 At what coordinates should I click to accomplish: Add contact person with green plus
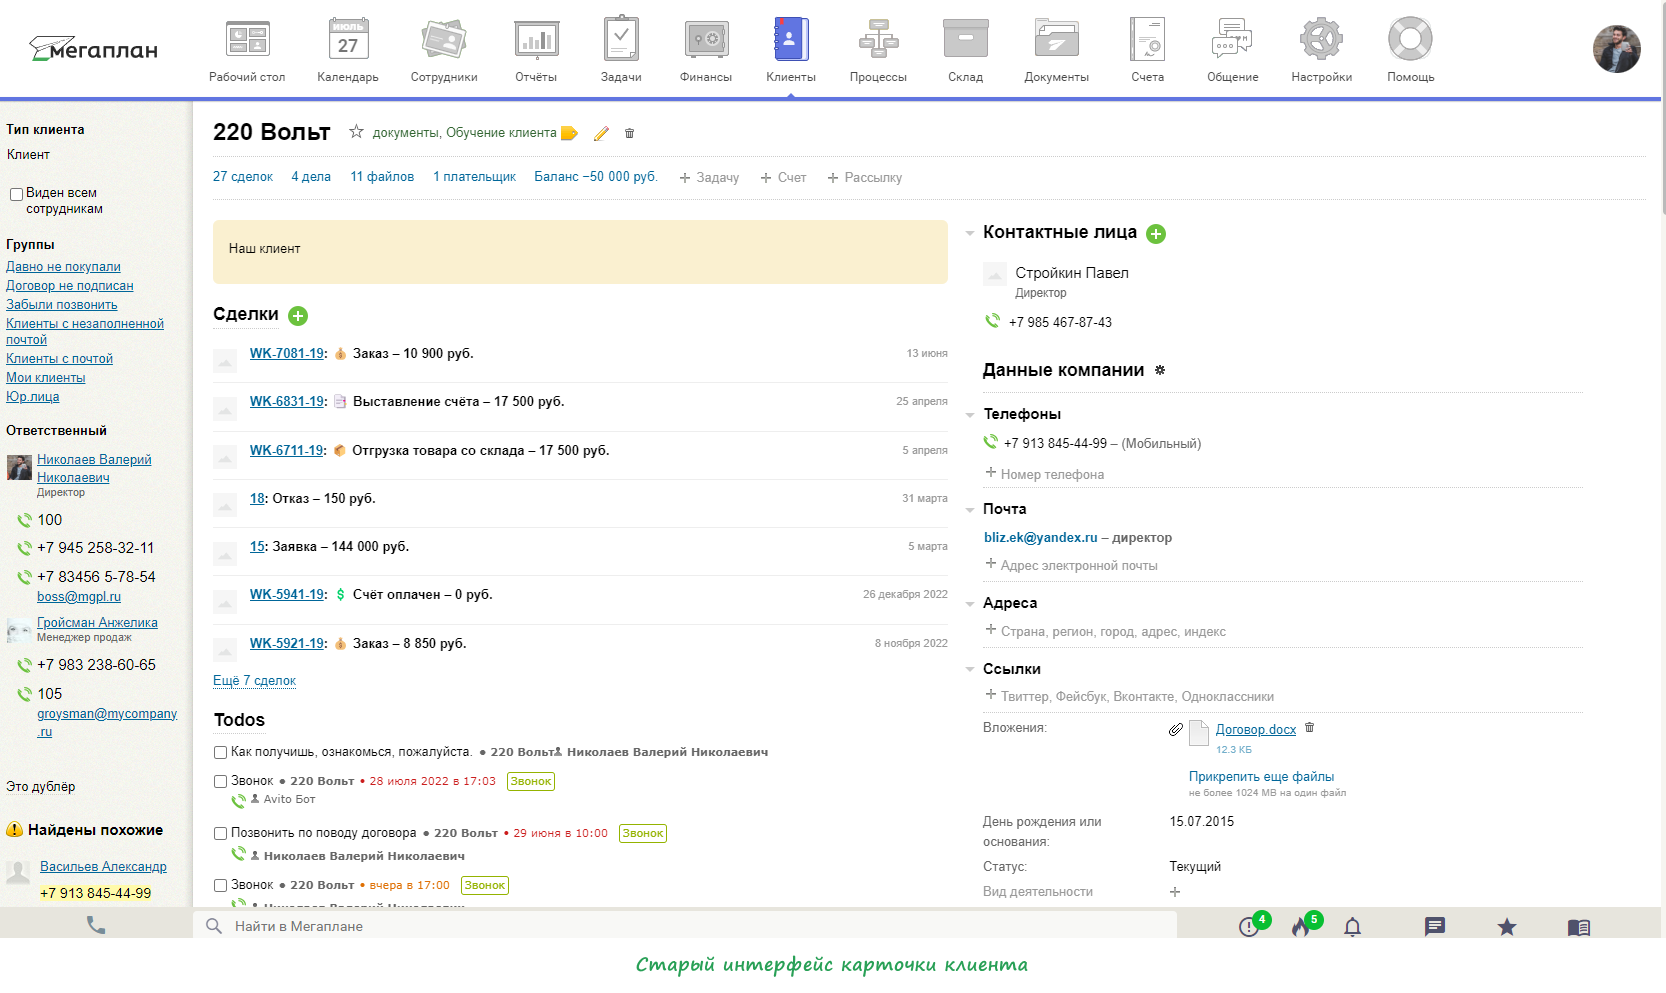[1156, 234]
